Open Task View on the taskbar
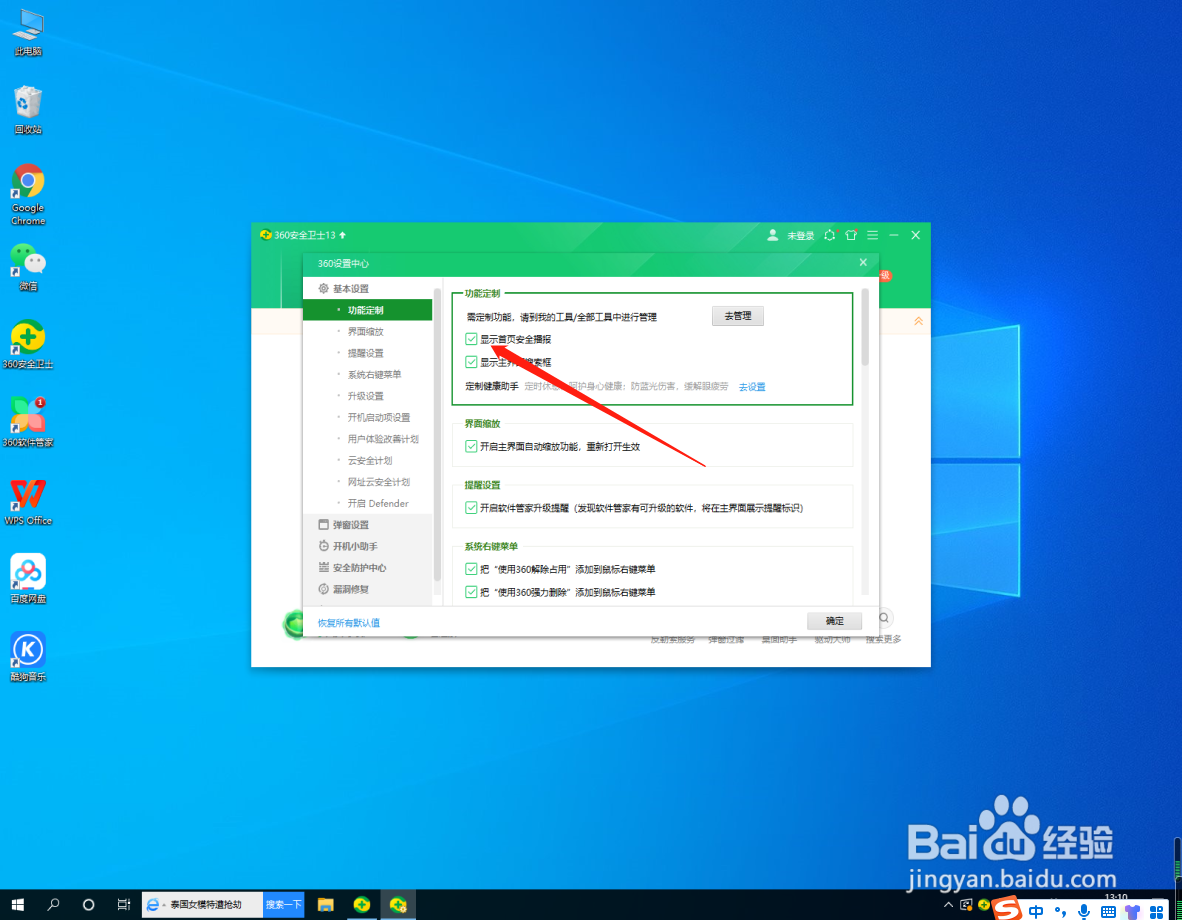Screen dimensions: 1182x920 (x=124, y=905)
